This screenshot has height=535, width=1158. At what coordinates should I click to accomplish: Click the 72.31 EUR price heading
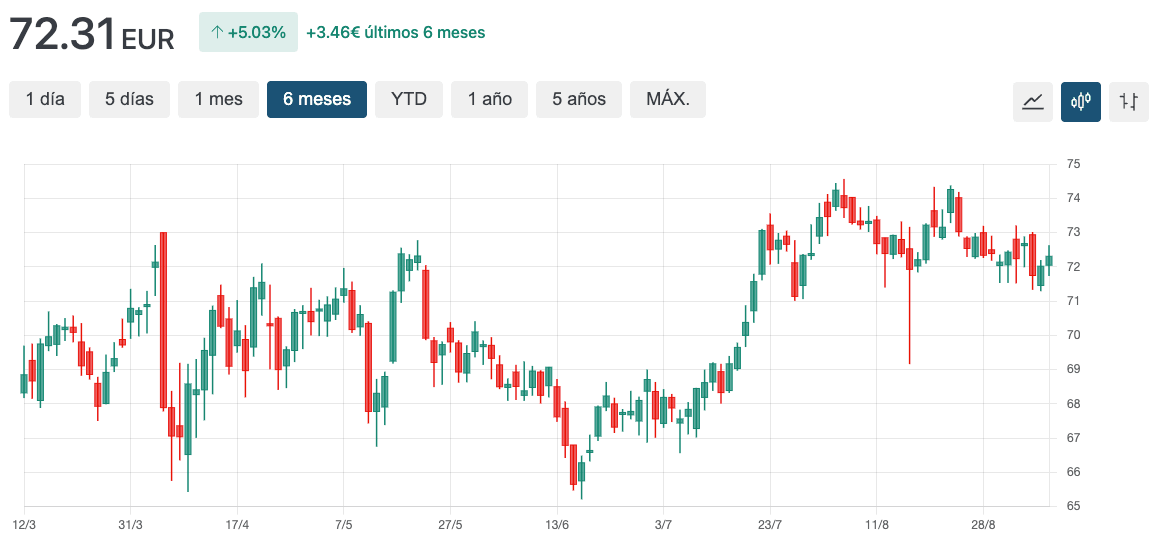tap(92, 35)
